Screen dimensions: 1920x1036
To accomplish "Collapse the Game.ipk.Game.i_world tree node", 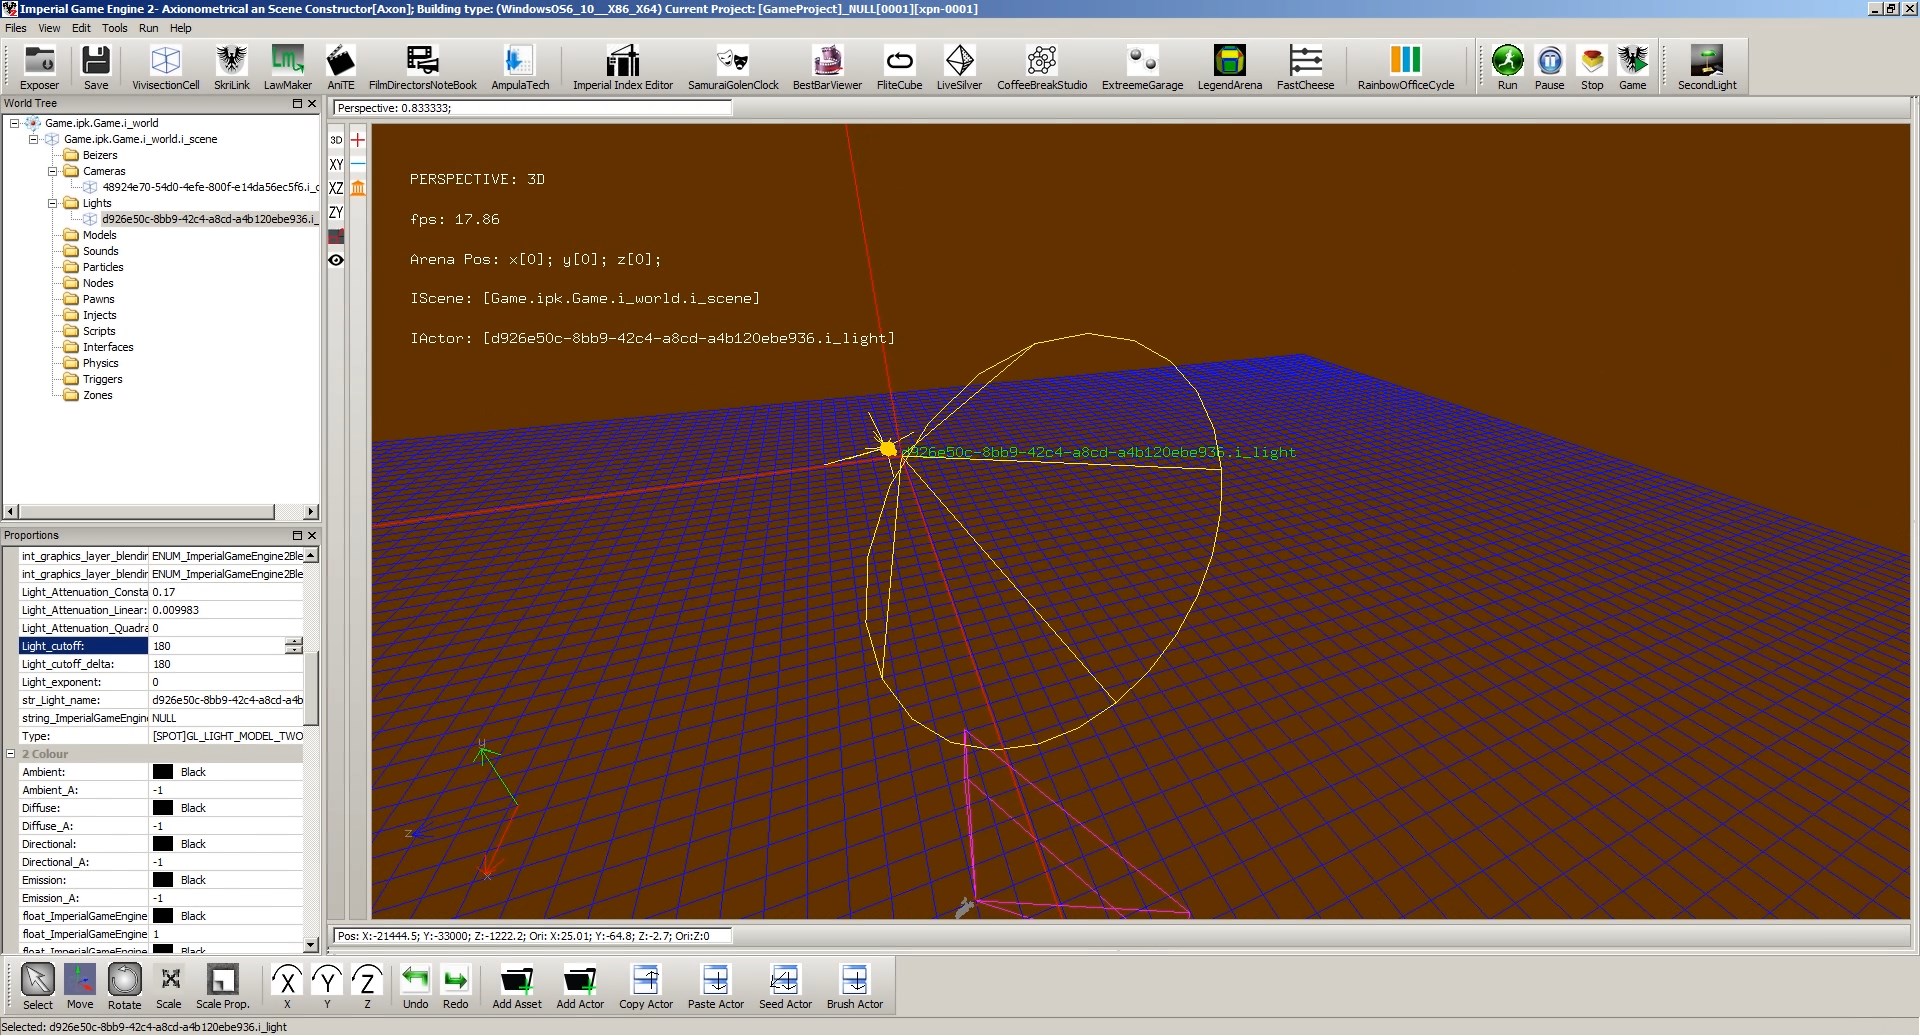I will (14, 123).
